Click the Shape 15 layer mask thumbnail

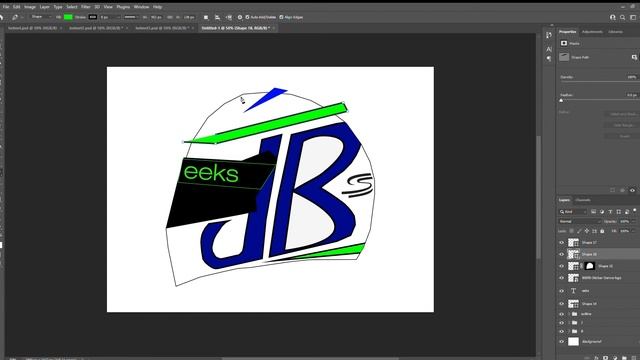589,266
